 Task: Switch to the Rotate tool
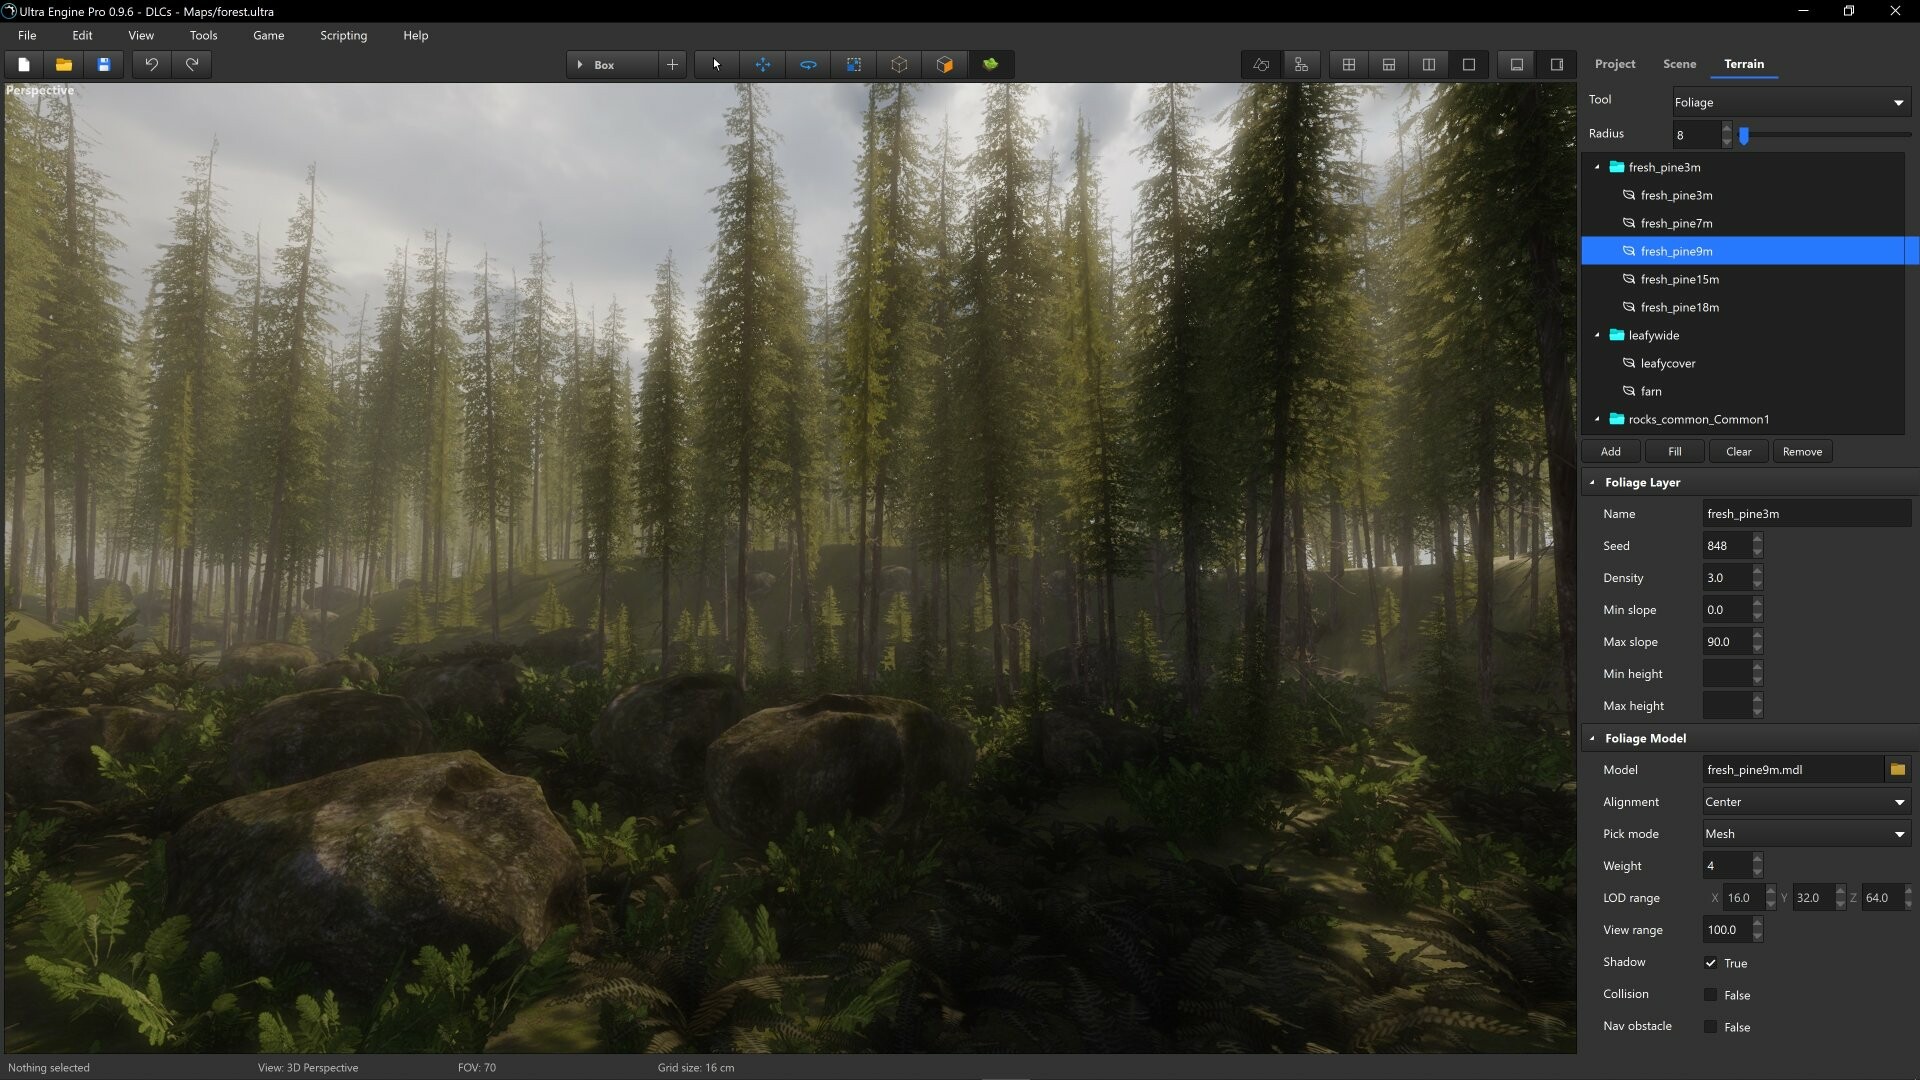pos(808,64)
